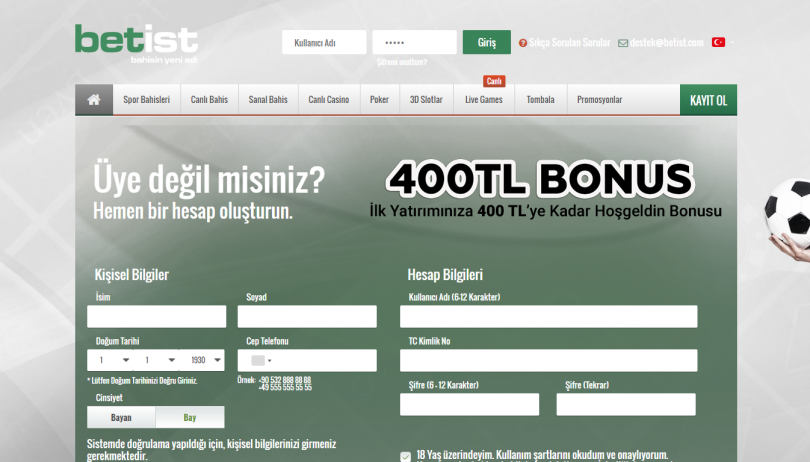This screenshot has width=810, height=462.
Task: Expand language arrow beside the flag
Action: pyautogui.click(x=731, y=42)
